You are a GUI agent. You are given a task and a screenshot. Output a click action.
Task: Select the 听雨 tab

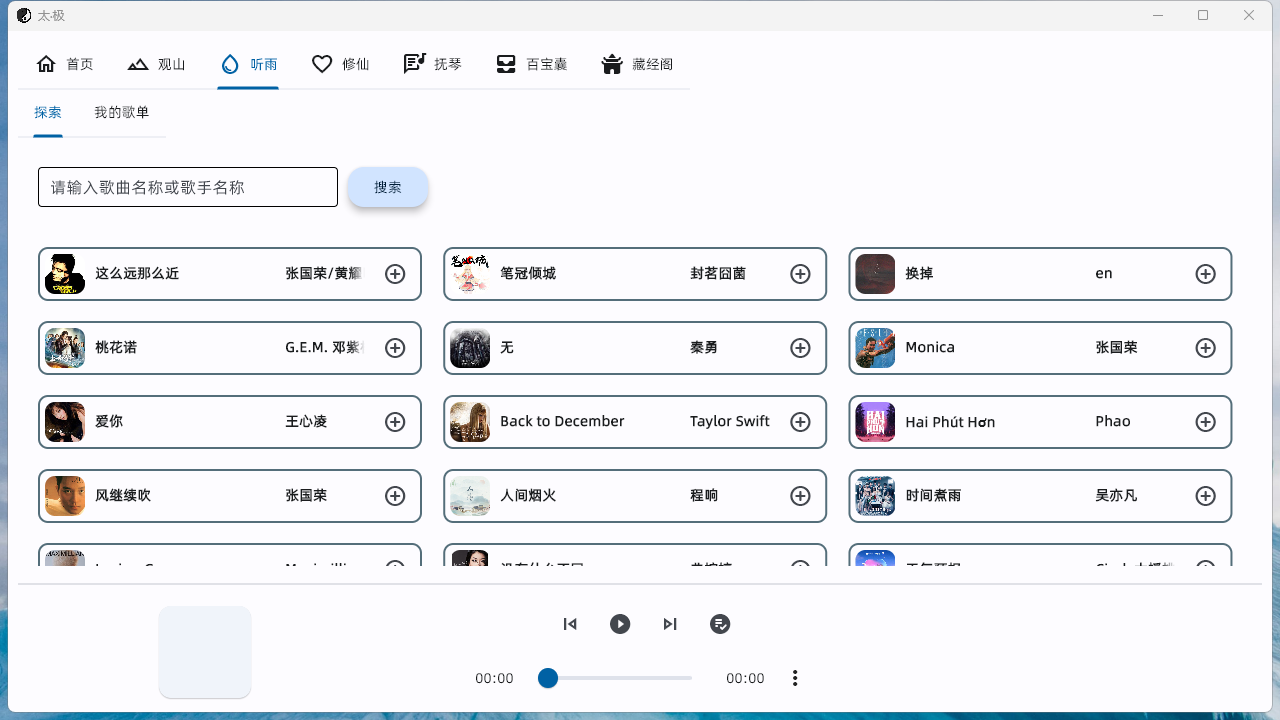(249, 64)
